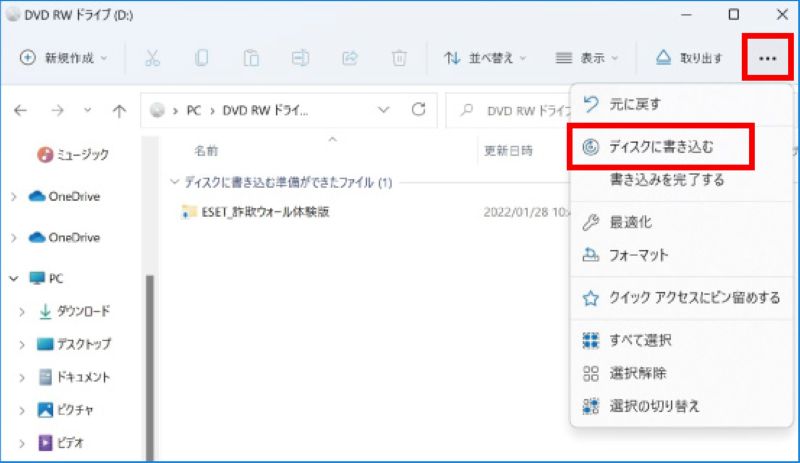This screenshot has width=800, height=463.
Task: Choose クイック アクセスにピン留めする
Action: (x=681, y=298)
